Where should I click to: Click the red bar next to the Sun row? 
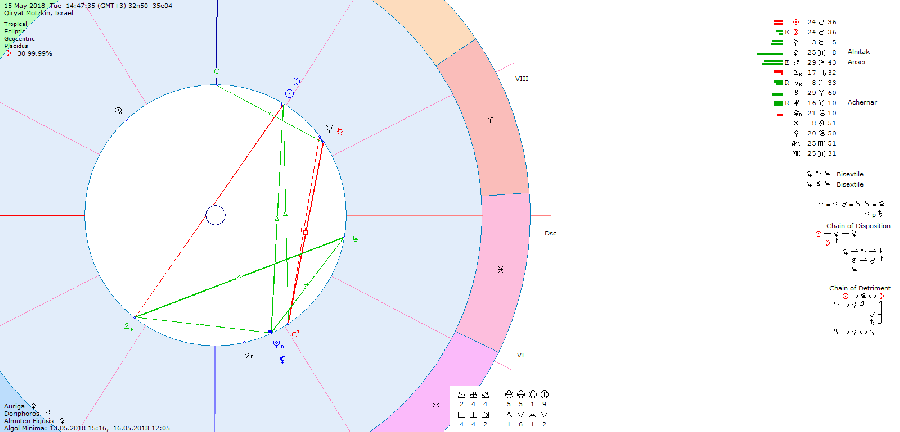[x=778, y=22]
